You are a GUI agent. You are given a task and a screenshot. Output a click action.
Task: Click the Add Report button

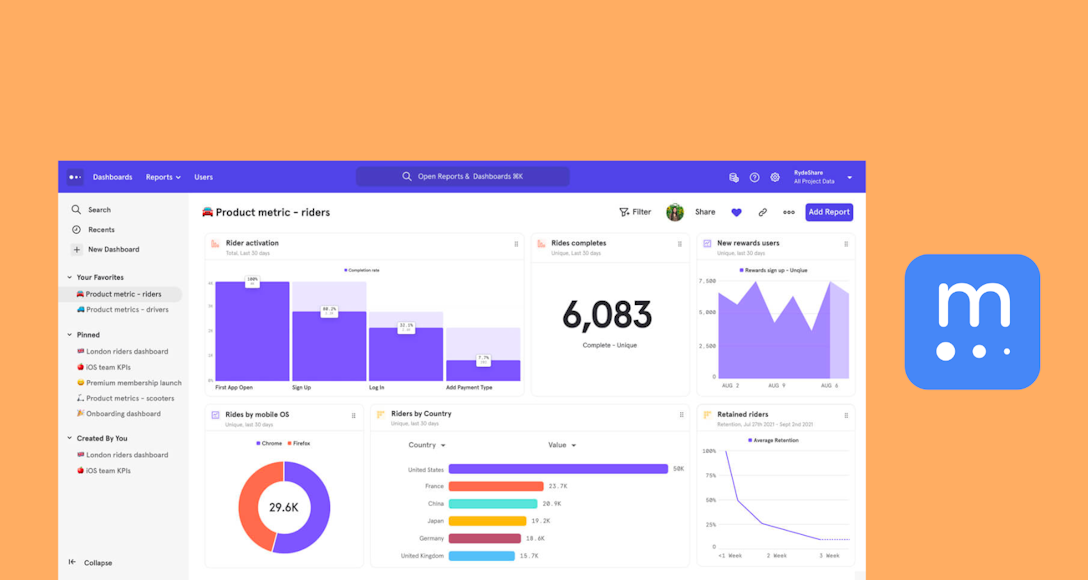(829, 212)
